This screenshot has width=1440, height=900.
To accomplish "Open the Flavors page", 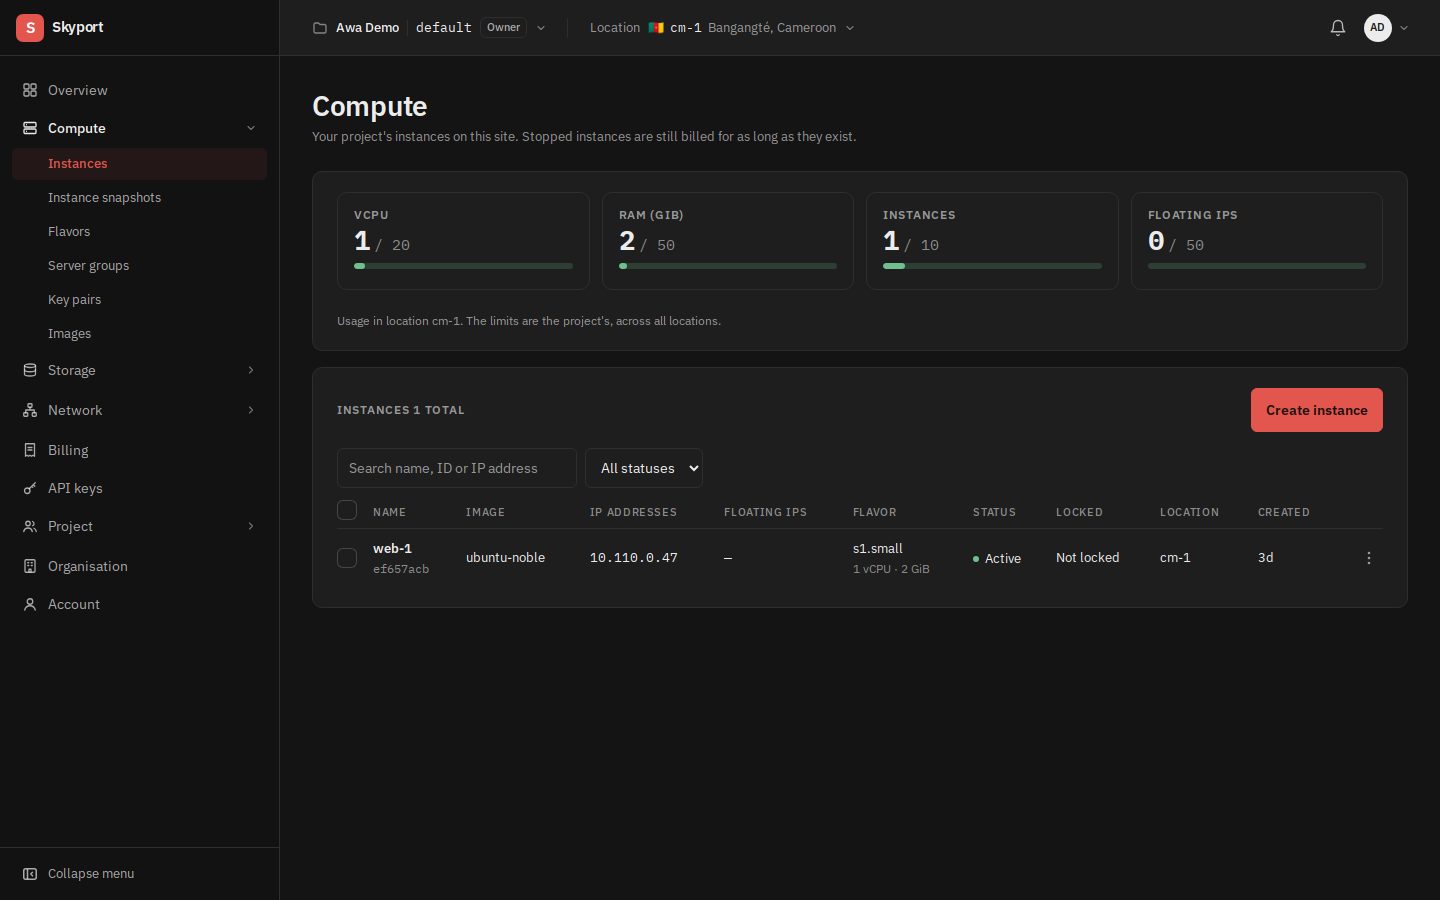I will [x=139, y=232].
